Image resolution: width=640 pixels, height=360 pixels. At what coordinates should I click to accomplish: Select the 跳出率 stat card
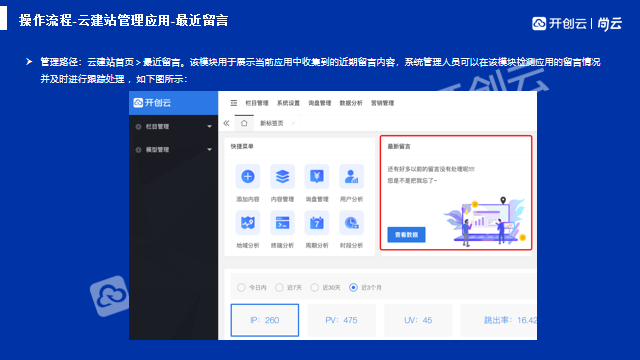[x=498, y=320]
